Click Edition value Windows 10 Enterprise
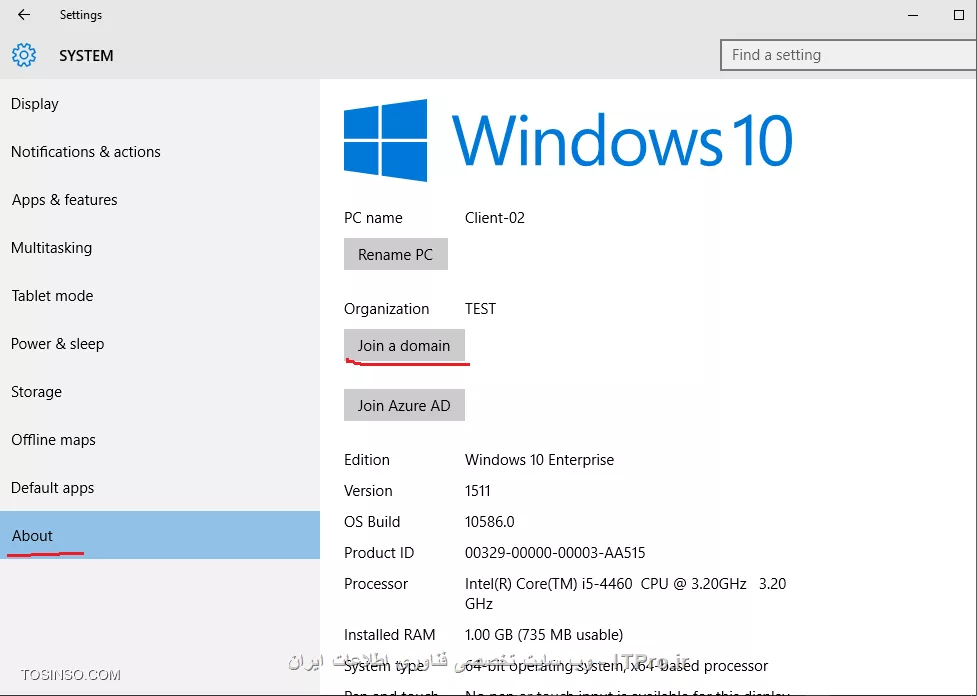Viewport: 977px width, 696px height. click(540, 459)
